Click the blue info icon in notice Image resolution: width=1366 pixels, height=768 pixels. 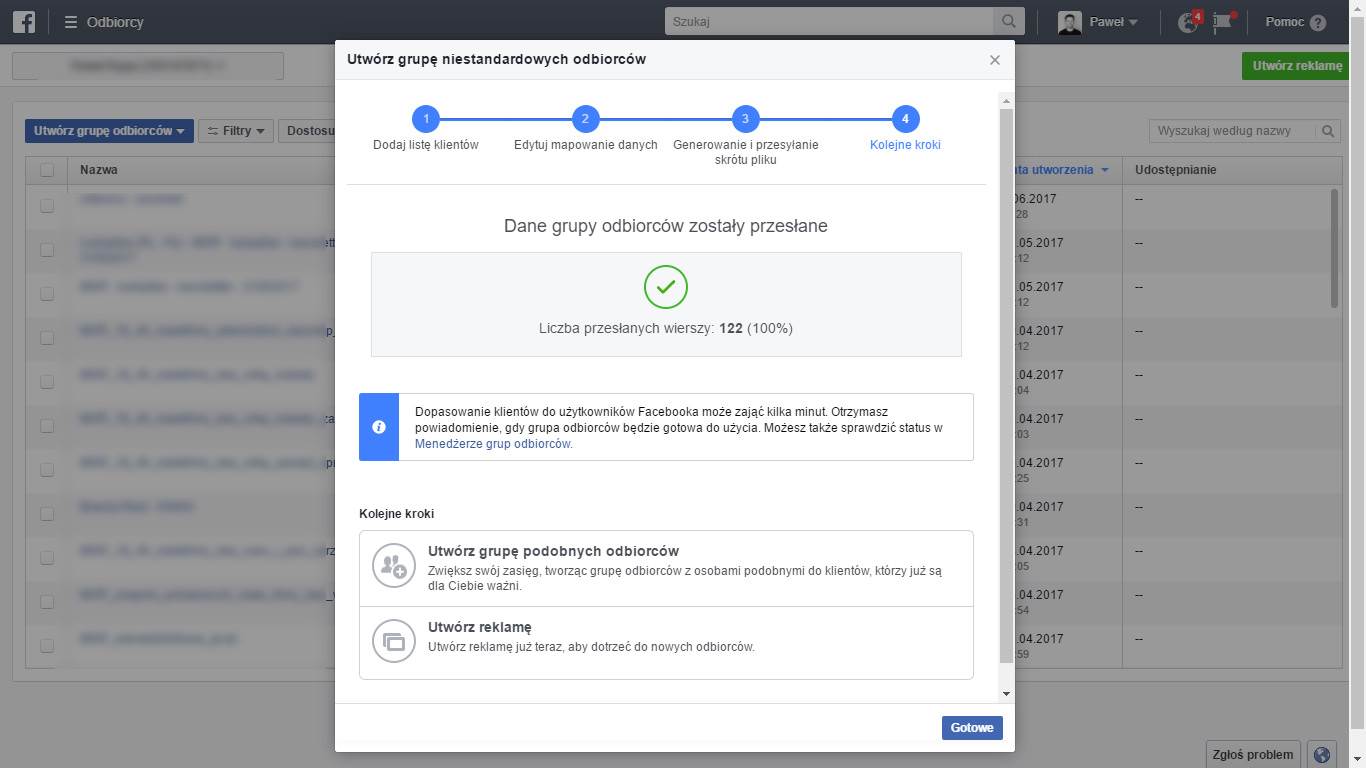click(379, 427)
